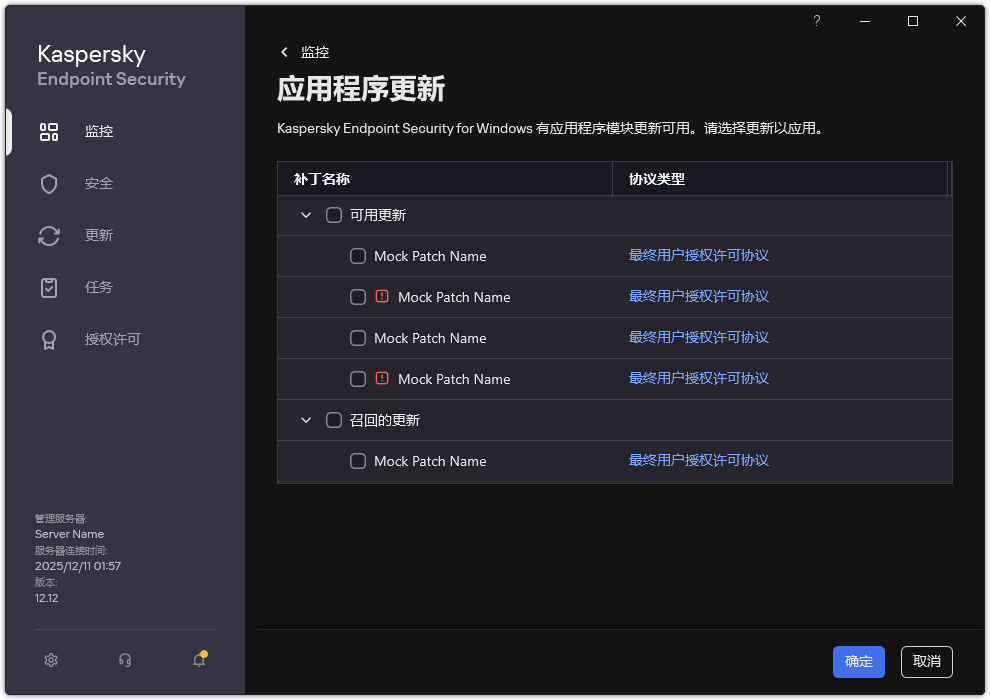Click the 取消 button
Viewport: 990px width, 700px height.
point(926,661)
